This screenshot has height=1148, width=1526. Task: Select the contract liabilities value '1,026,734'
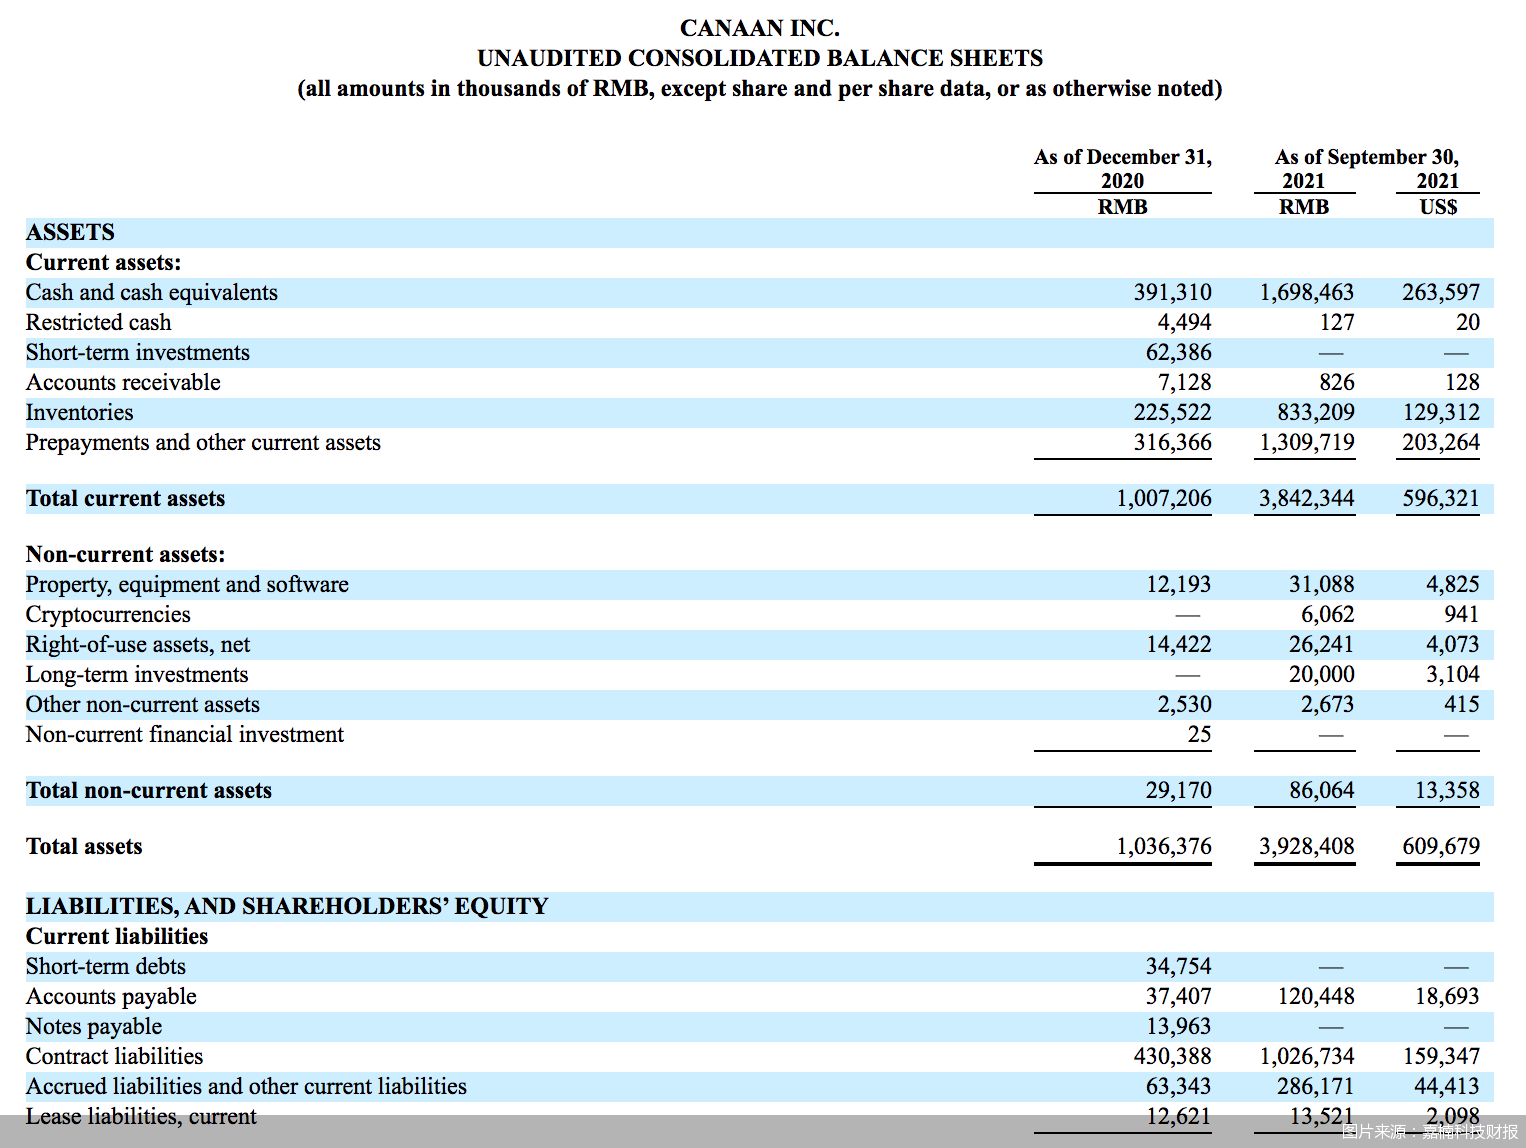tap(1306, 1056)
